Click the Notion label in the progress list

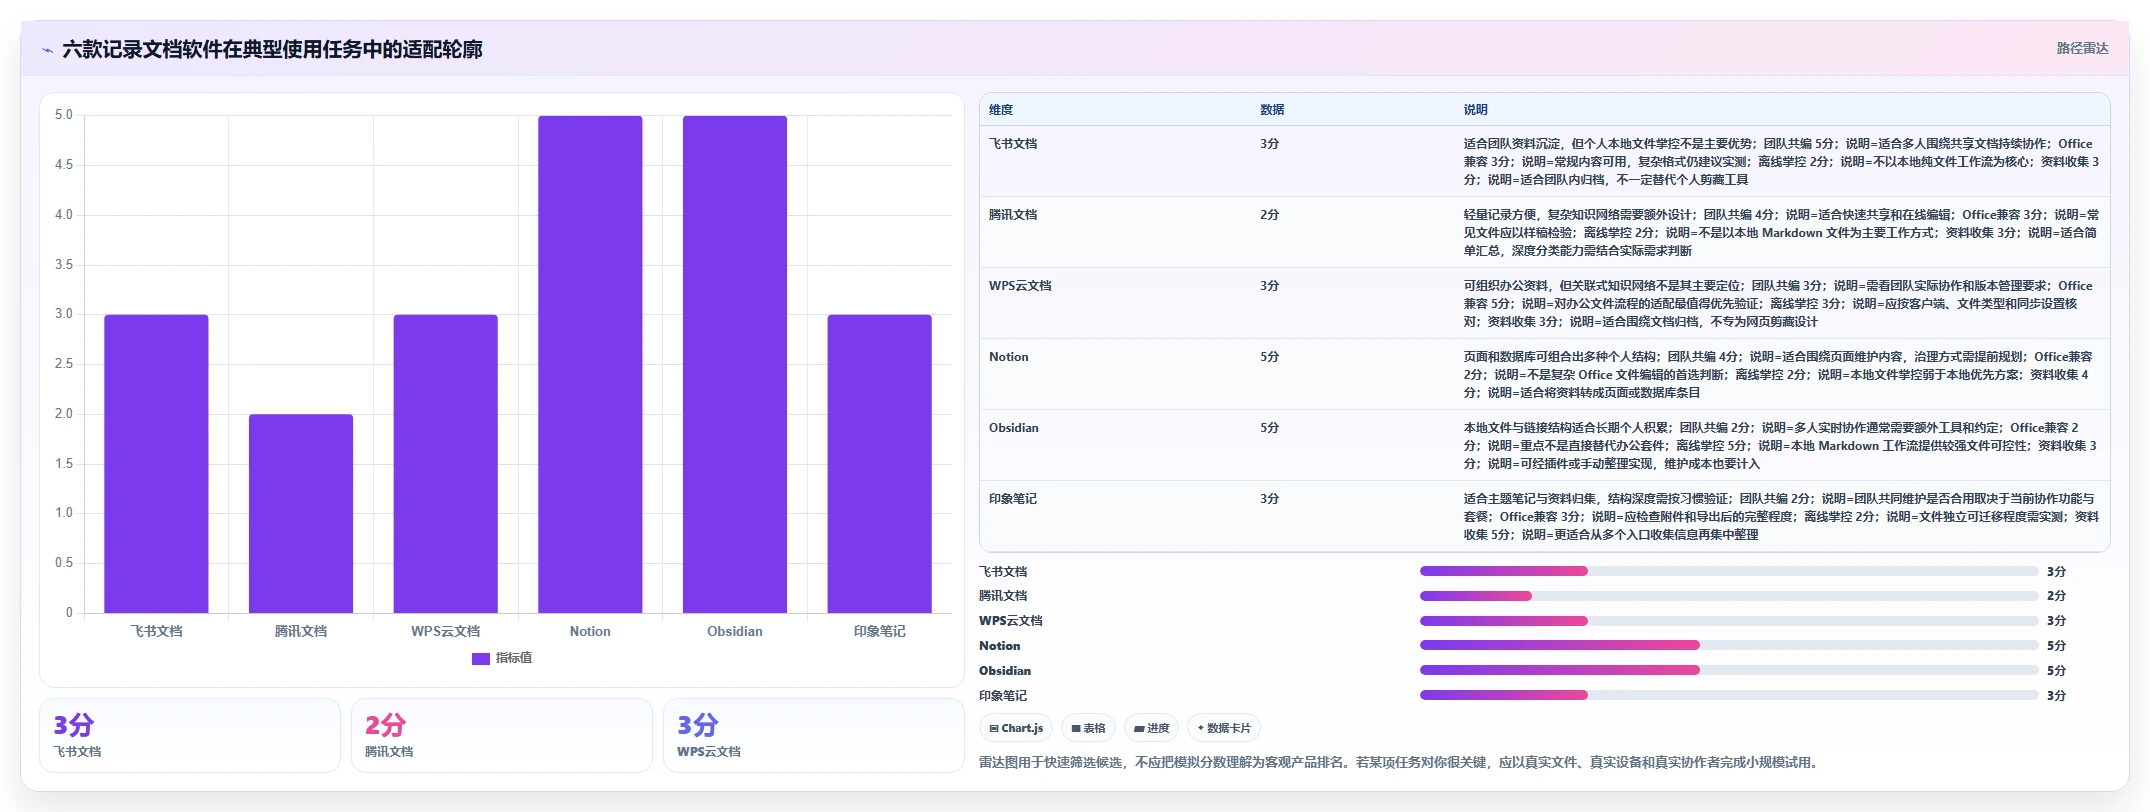[1000, 646]
